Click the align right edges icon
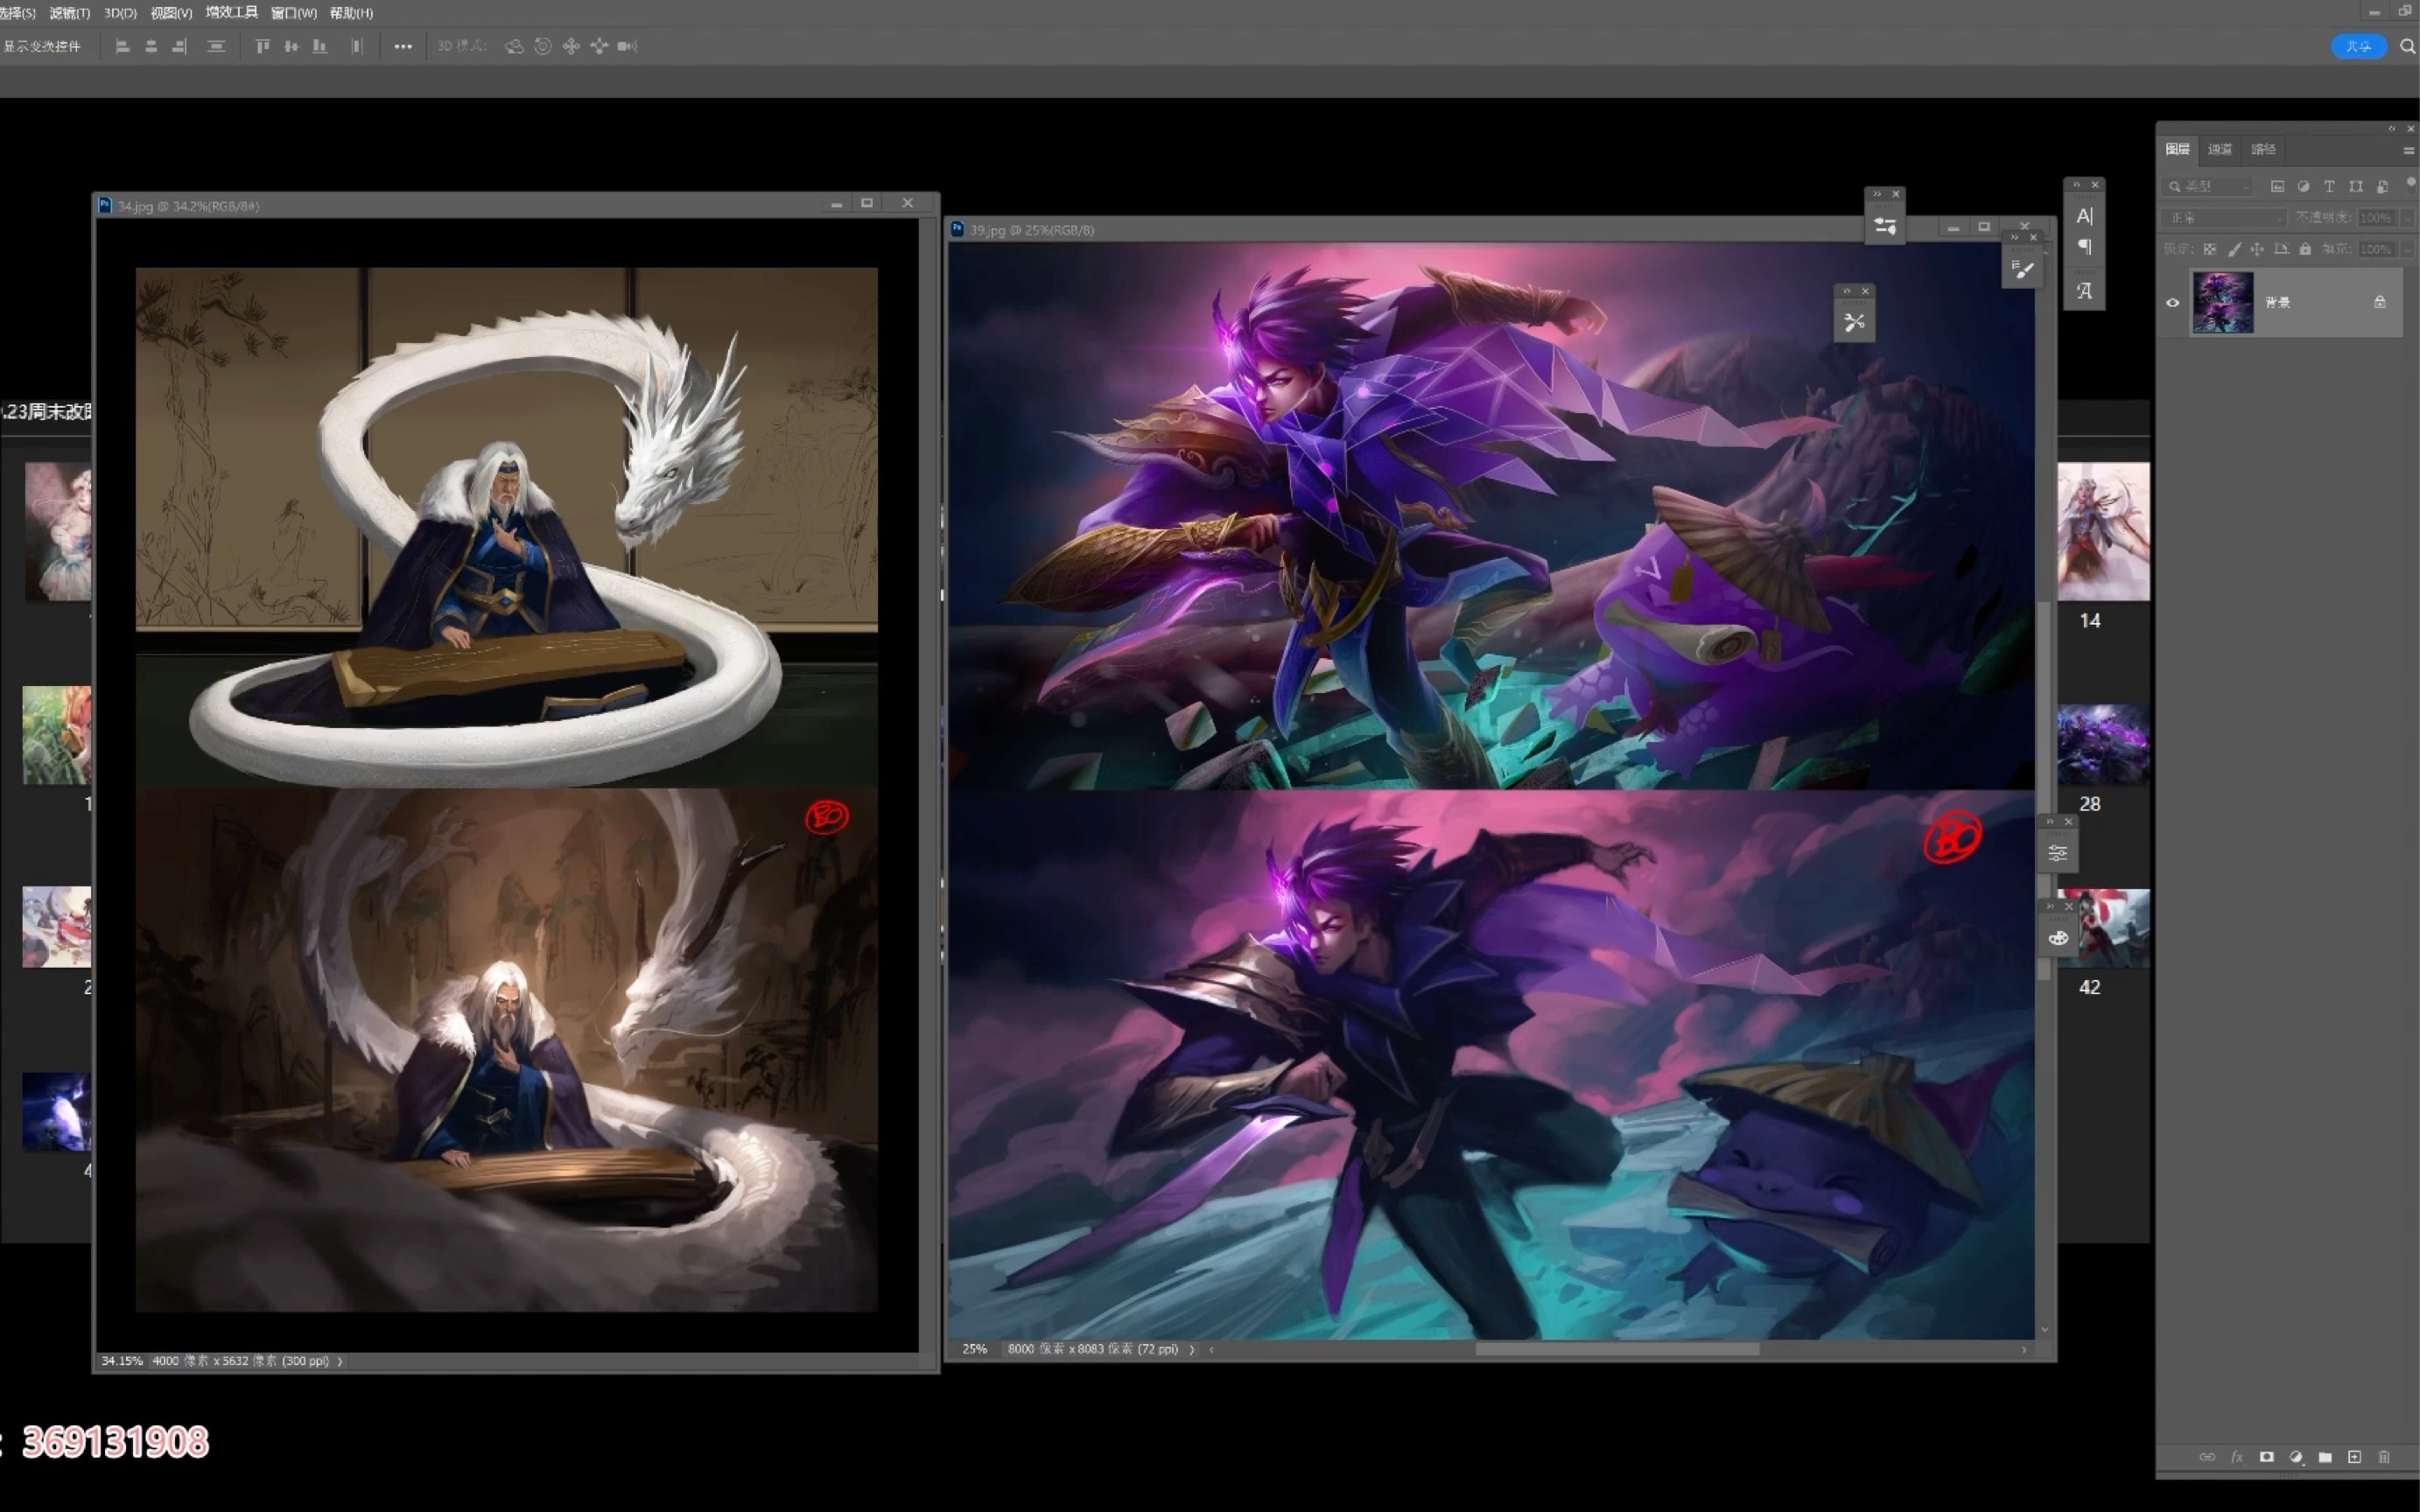 179,46
